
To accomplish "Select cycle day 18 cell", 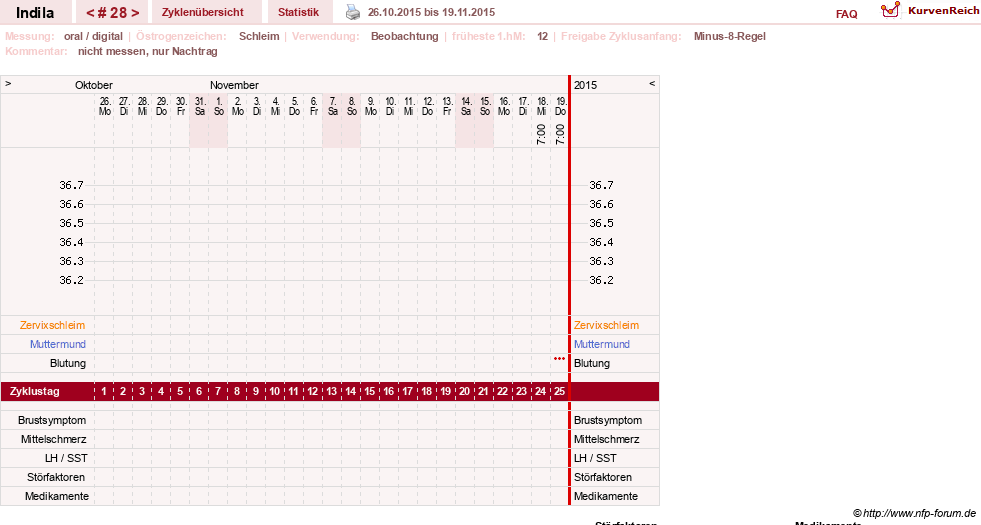I will click(426, 392).
